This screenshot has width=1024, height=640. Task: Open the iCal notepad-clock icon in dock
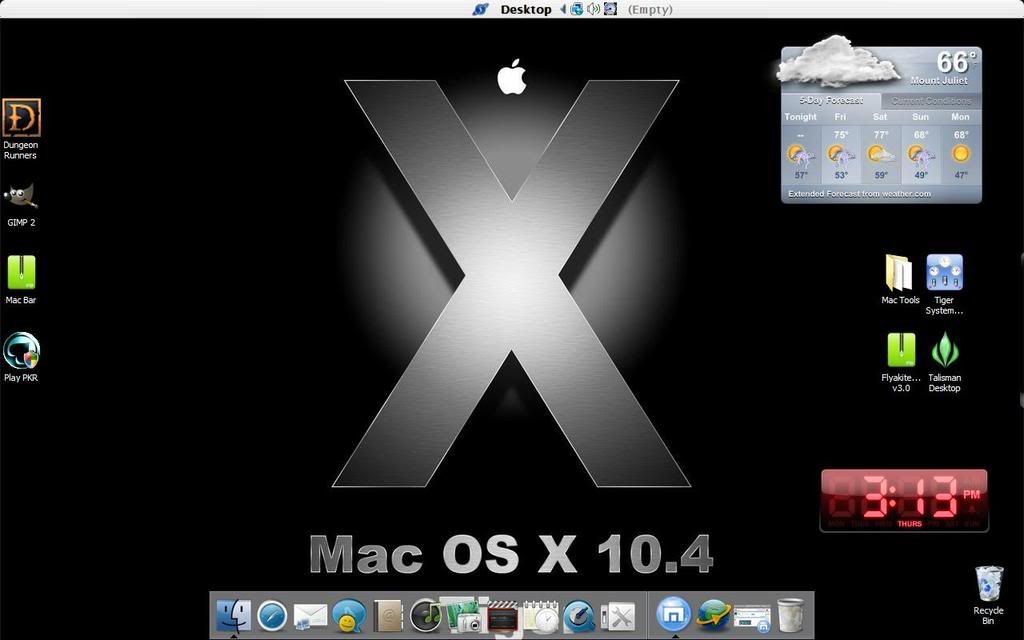[541, 616]
